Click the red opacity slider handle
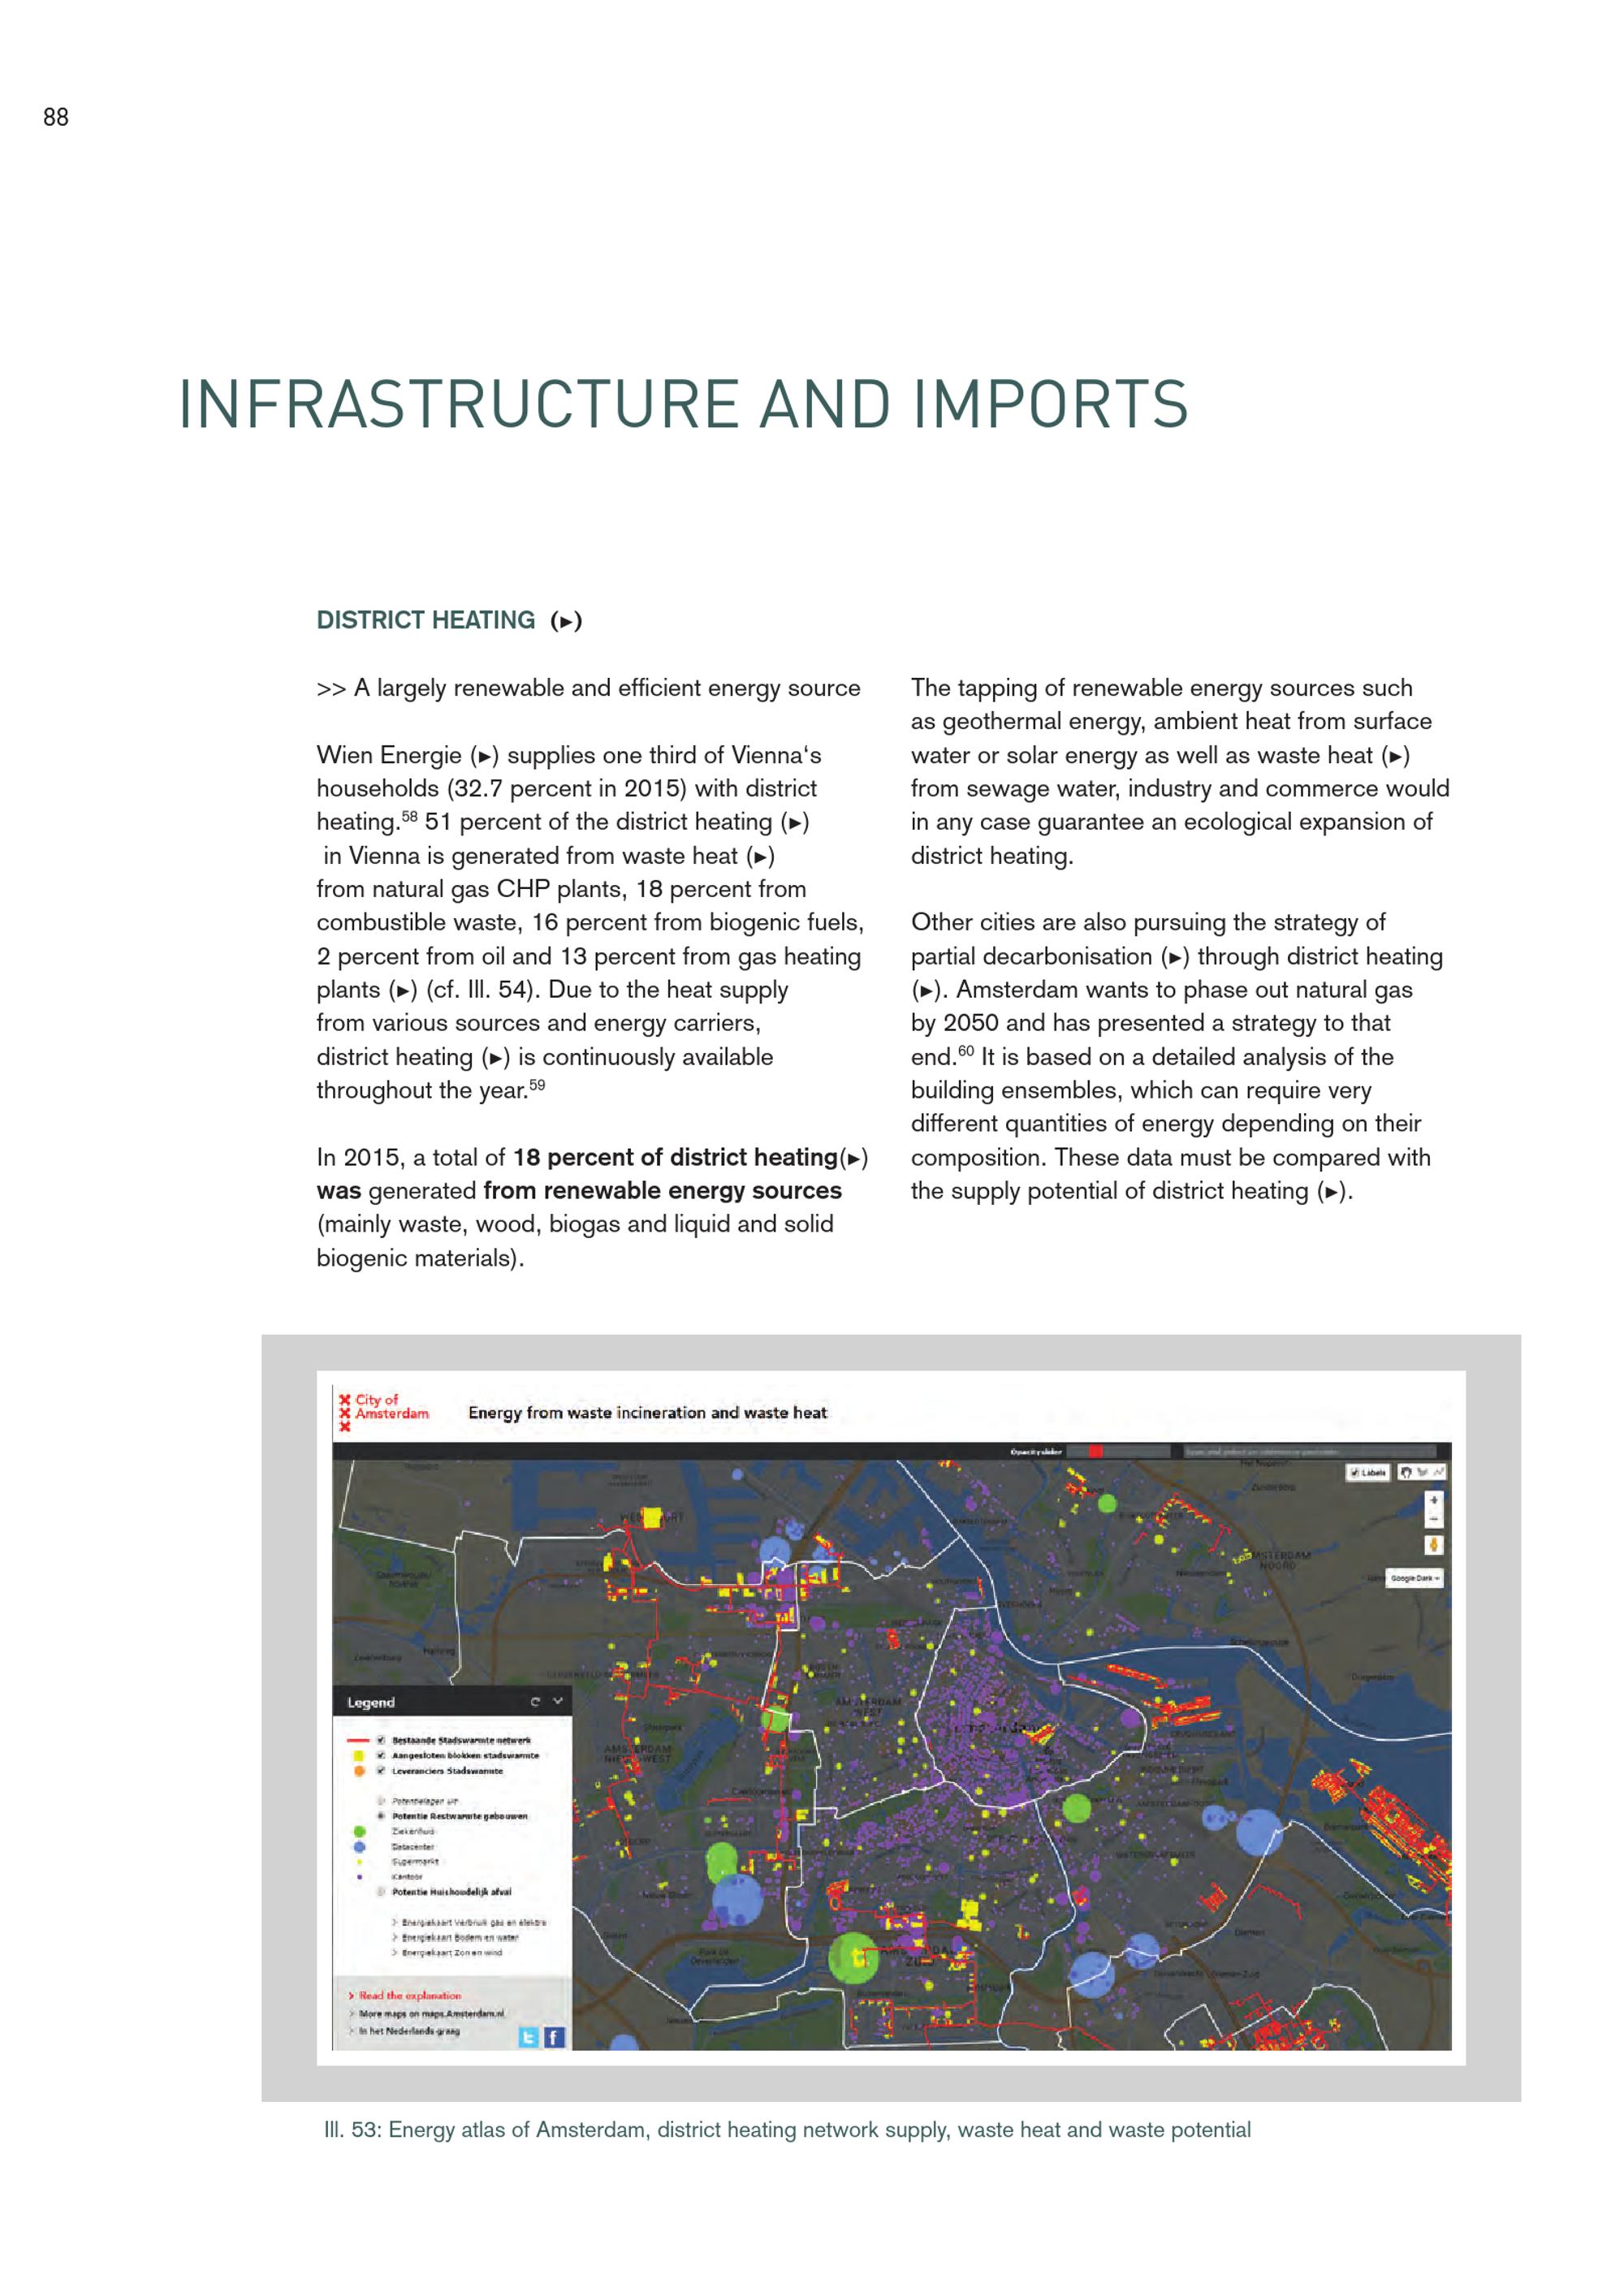Viewport: 1624px width, 2296px height. 1096,1451
